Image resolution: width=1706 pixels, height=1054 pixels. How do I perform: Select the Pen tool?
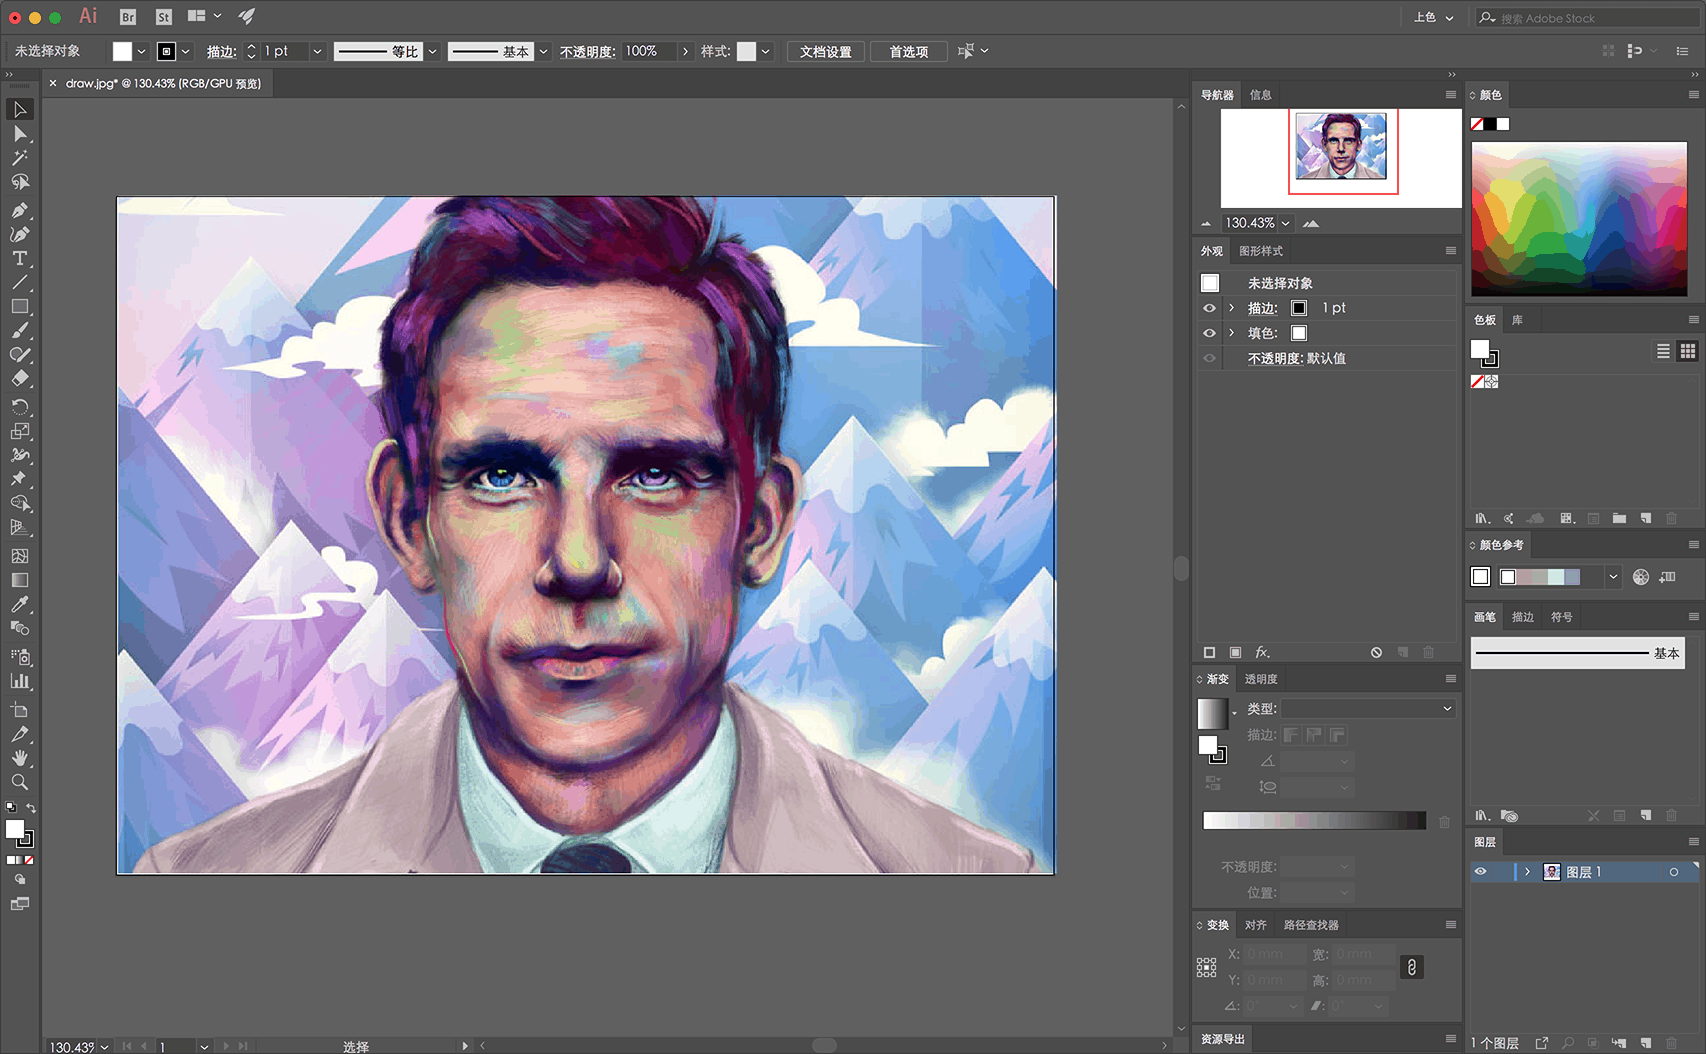click(19, 210)
